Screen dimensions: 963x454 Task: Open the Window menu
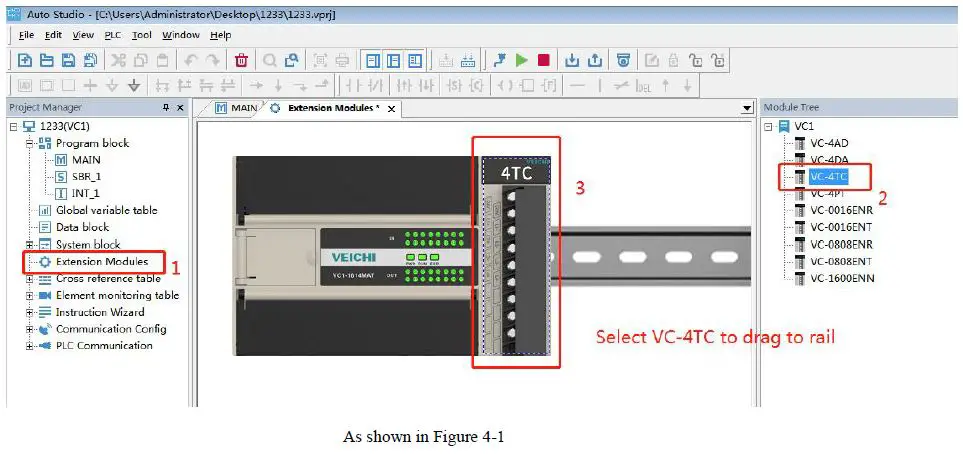pyautogui.click(x=181, y=35)
